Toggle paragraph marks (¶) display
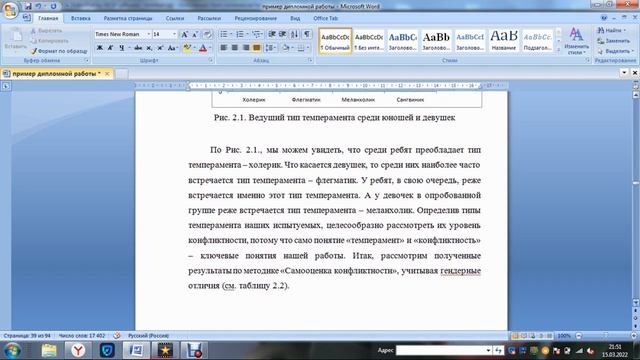Image resolution: width=640 pixels, height=360 pixels. (x=307, y=34)
